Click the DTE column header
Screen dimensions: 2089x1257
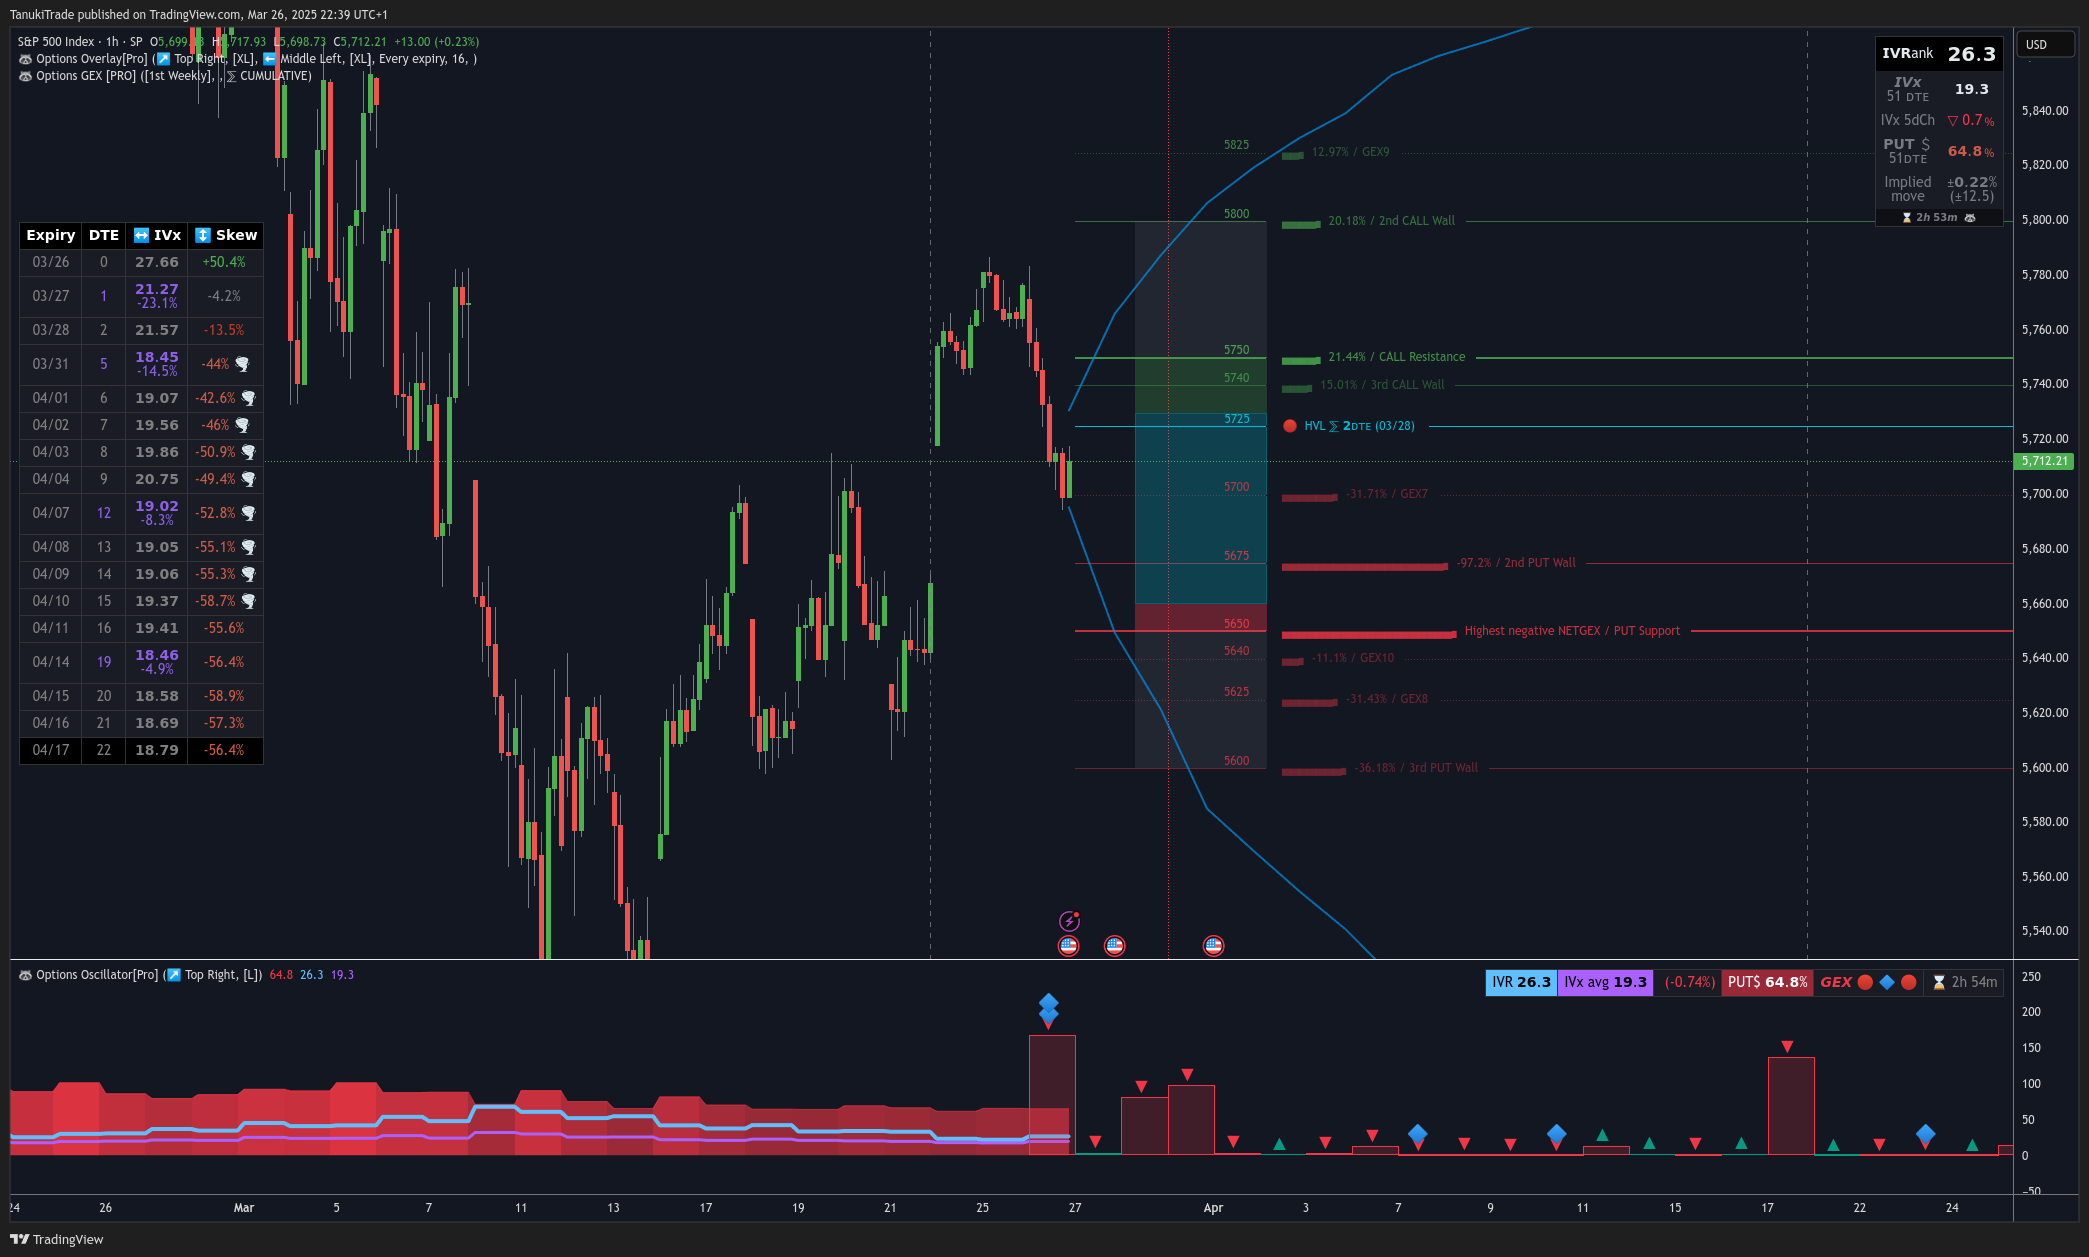[x=104, y=235]
